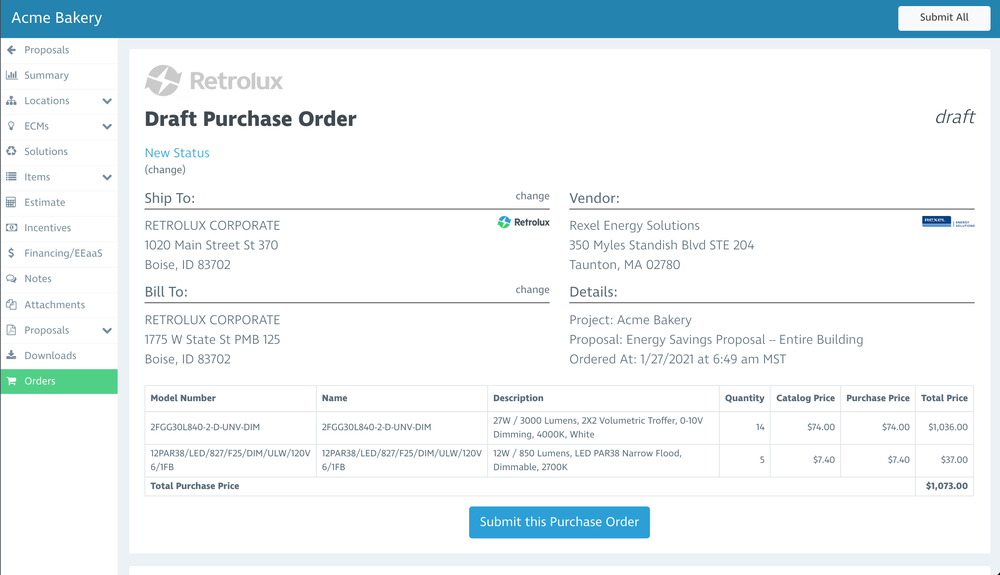This screenshot has width=1000, height=575.
Task: Click the Total Purchase Price row label
Action: coord(195,486)
